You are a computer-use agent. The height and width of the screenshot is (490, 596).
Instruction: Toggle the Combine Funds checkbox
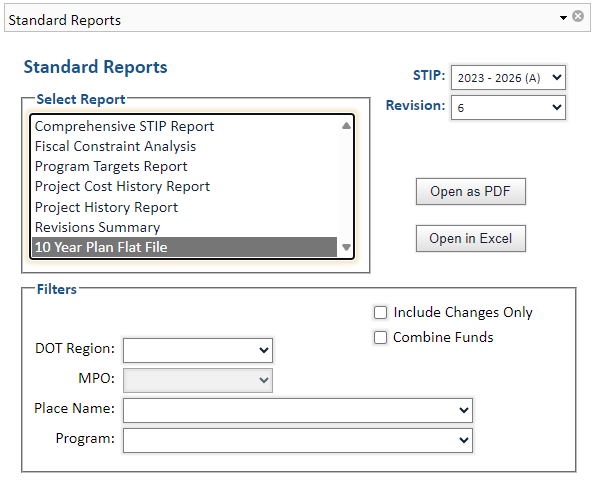pos(380,338)
